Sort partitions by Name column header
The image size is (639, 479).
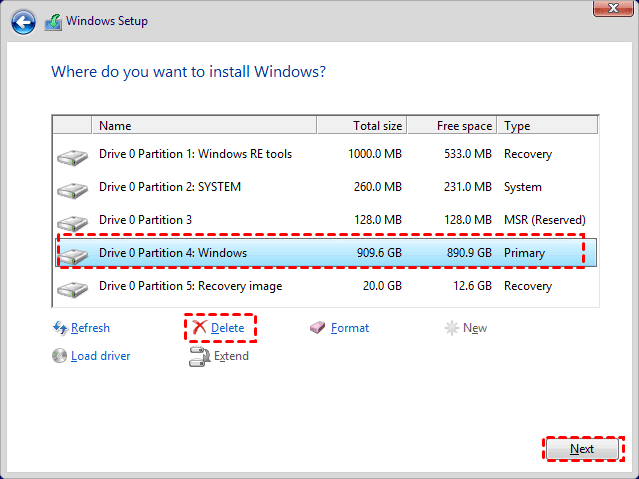205,126
